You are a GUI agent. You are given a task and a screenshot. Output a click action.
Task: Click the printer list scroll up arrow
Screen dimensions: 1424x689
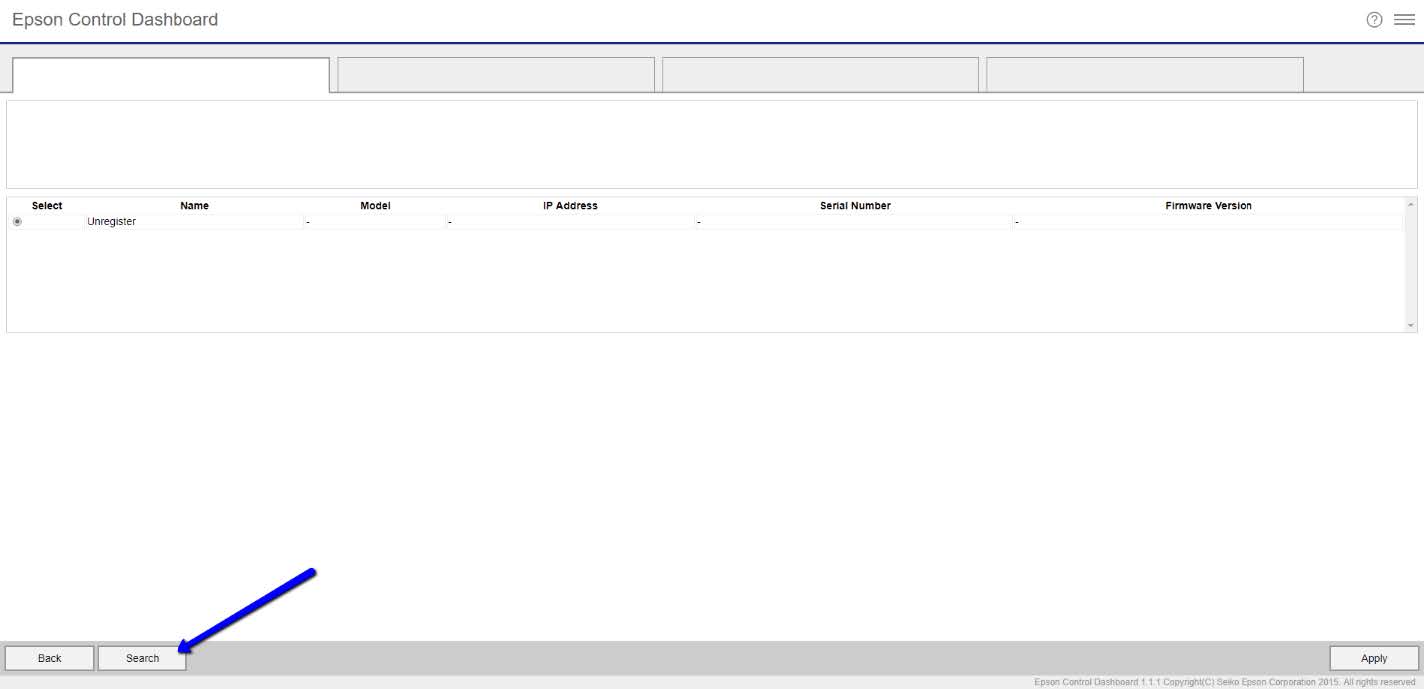(1411, 204)
